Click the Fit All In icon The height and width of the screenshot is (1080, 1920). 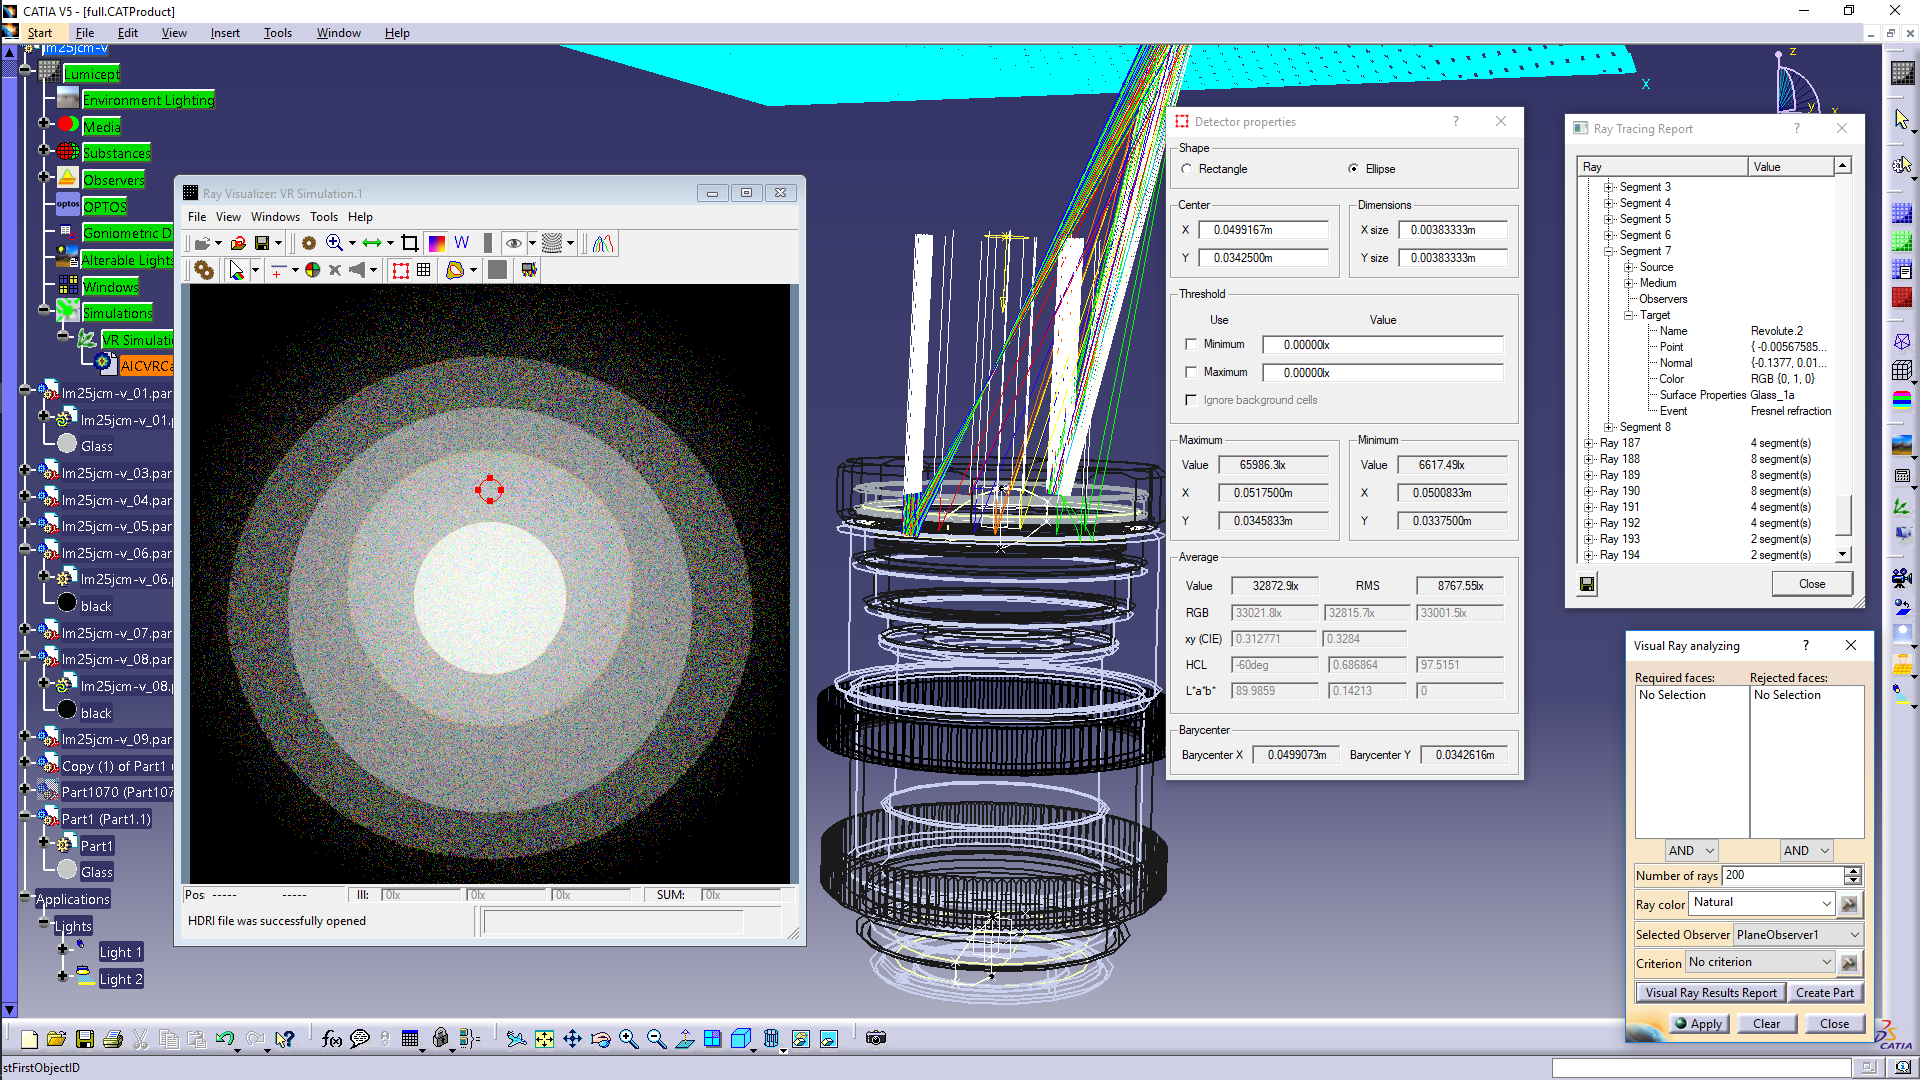click(544, 1039)
